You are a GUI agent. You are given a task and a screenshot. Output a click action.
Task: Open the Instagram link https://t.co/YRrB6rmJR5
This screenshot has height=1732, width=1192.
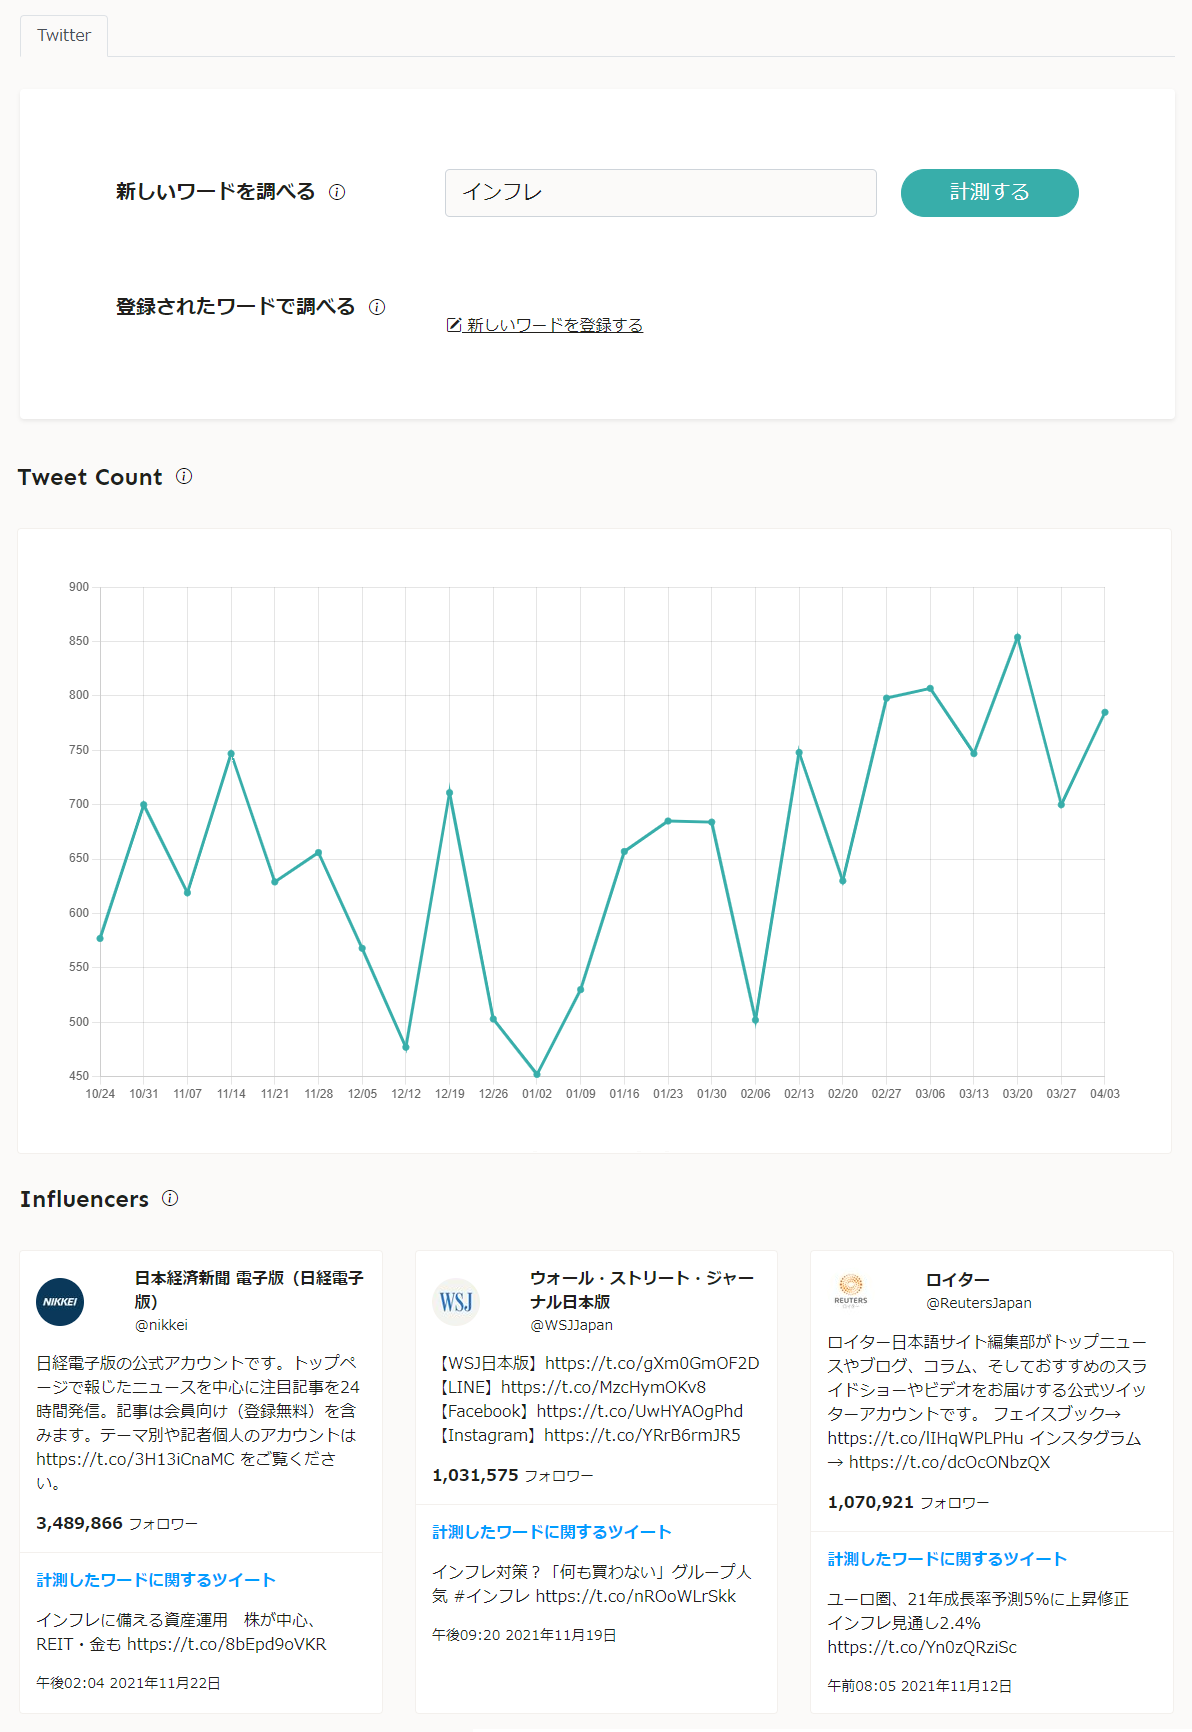642,1435
